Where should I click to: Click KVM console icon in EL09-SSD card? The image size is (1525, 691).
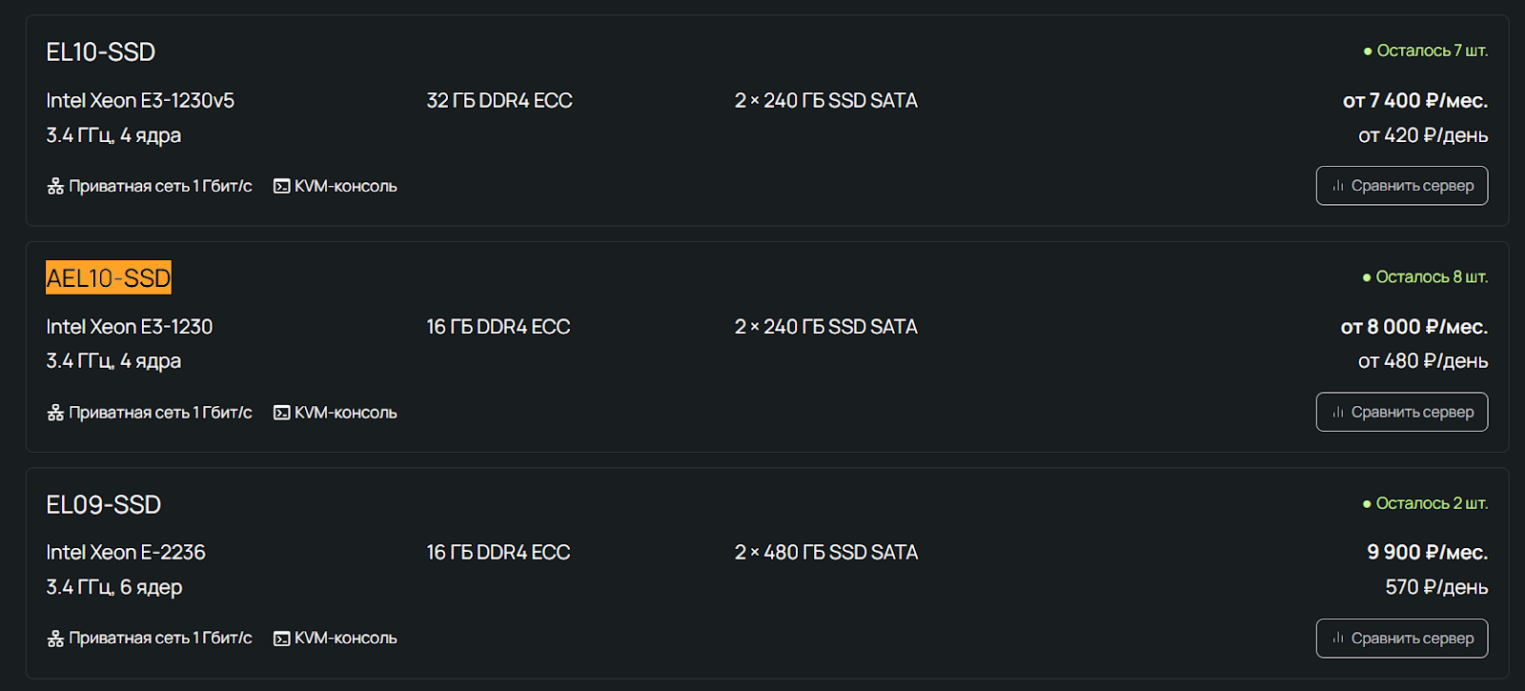(x=282, y=638)
